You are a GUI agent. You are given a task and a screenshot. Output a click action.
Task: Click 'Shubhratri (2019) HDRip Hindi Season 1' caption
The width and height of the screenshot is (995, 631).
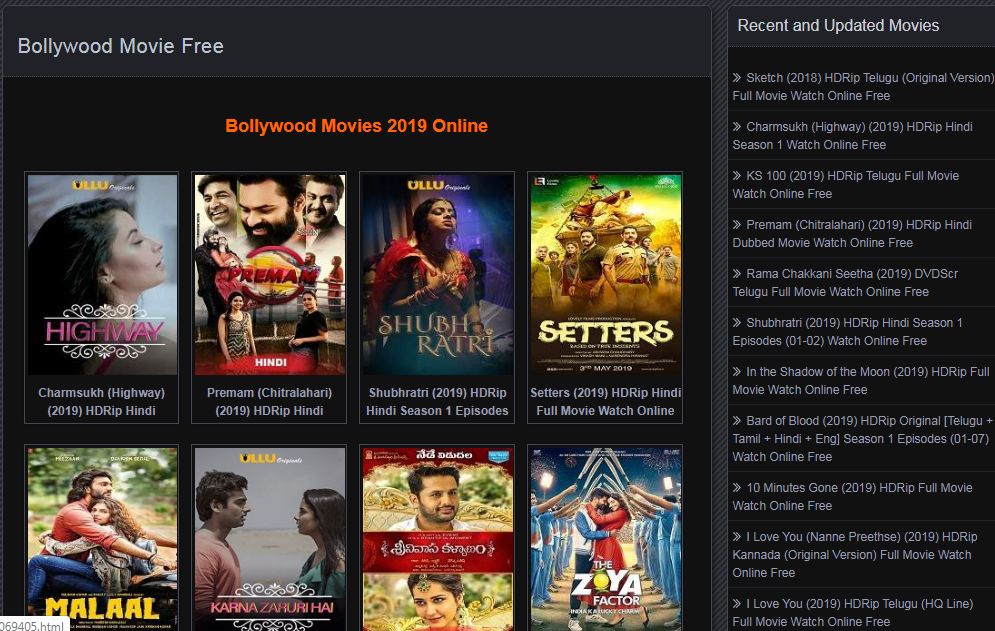point(437,402)
